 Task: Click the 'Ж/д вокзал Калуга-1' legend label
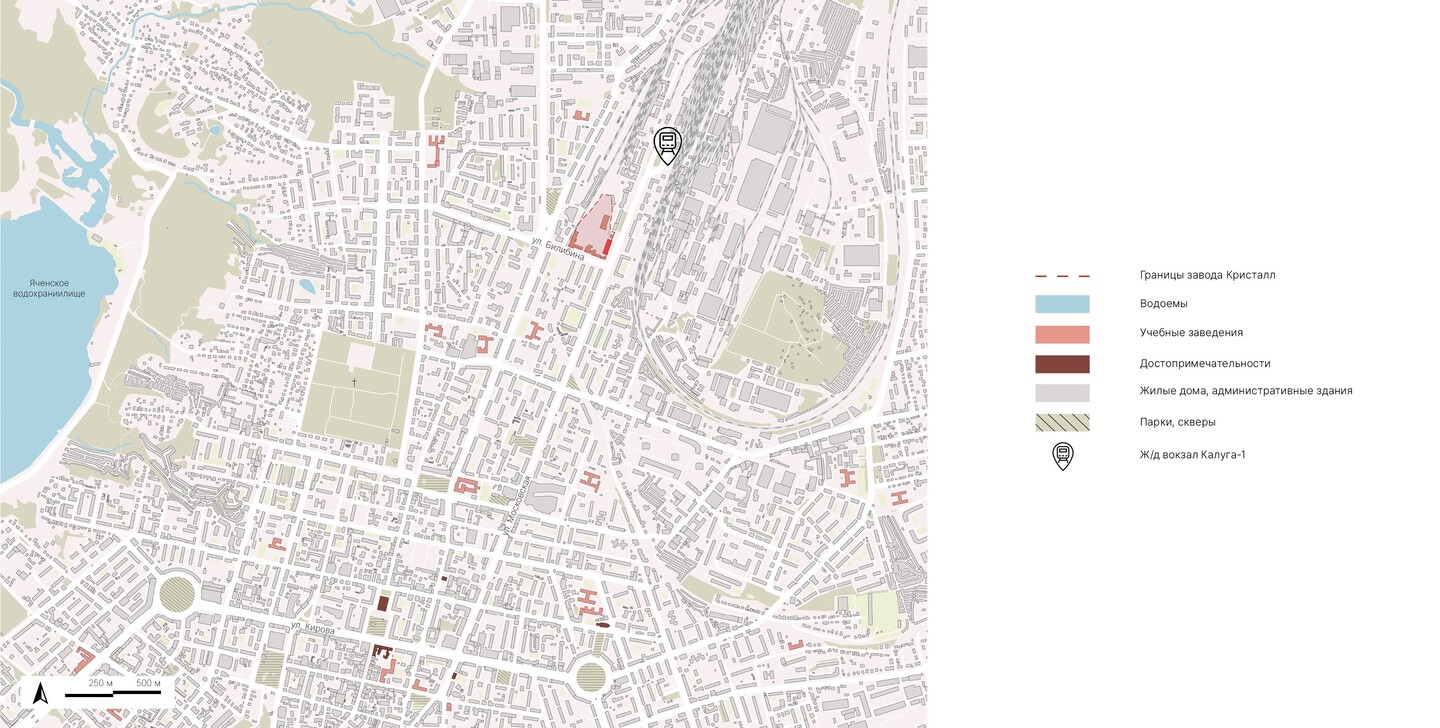coord(1192,455)
